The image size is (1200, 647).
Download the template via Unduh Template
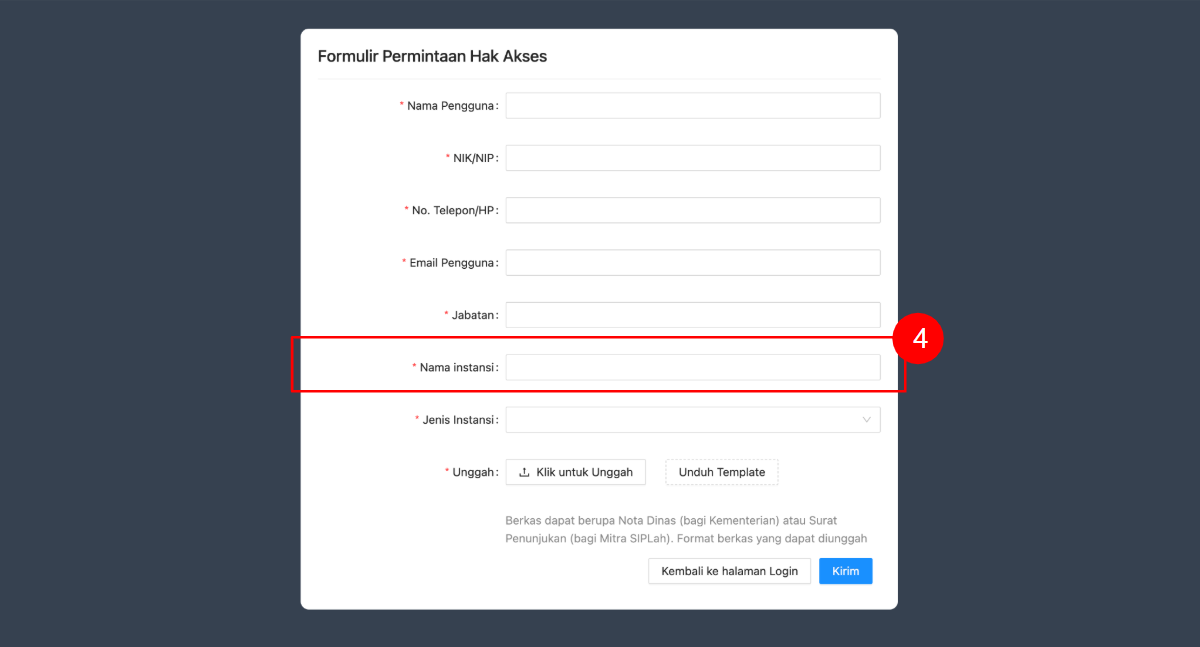[x=722, y=472]
